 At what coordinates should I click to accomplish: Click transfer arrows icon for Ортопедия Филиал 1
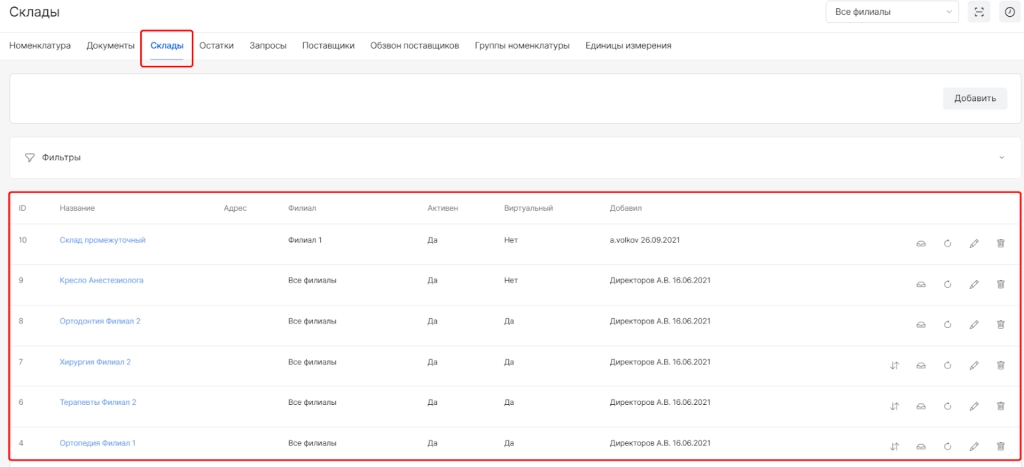click(894, 446)
